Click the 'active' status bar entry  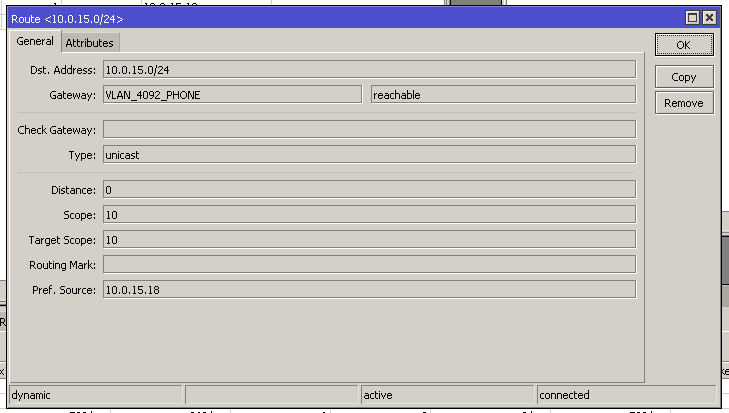click(447, 395)
